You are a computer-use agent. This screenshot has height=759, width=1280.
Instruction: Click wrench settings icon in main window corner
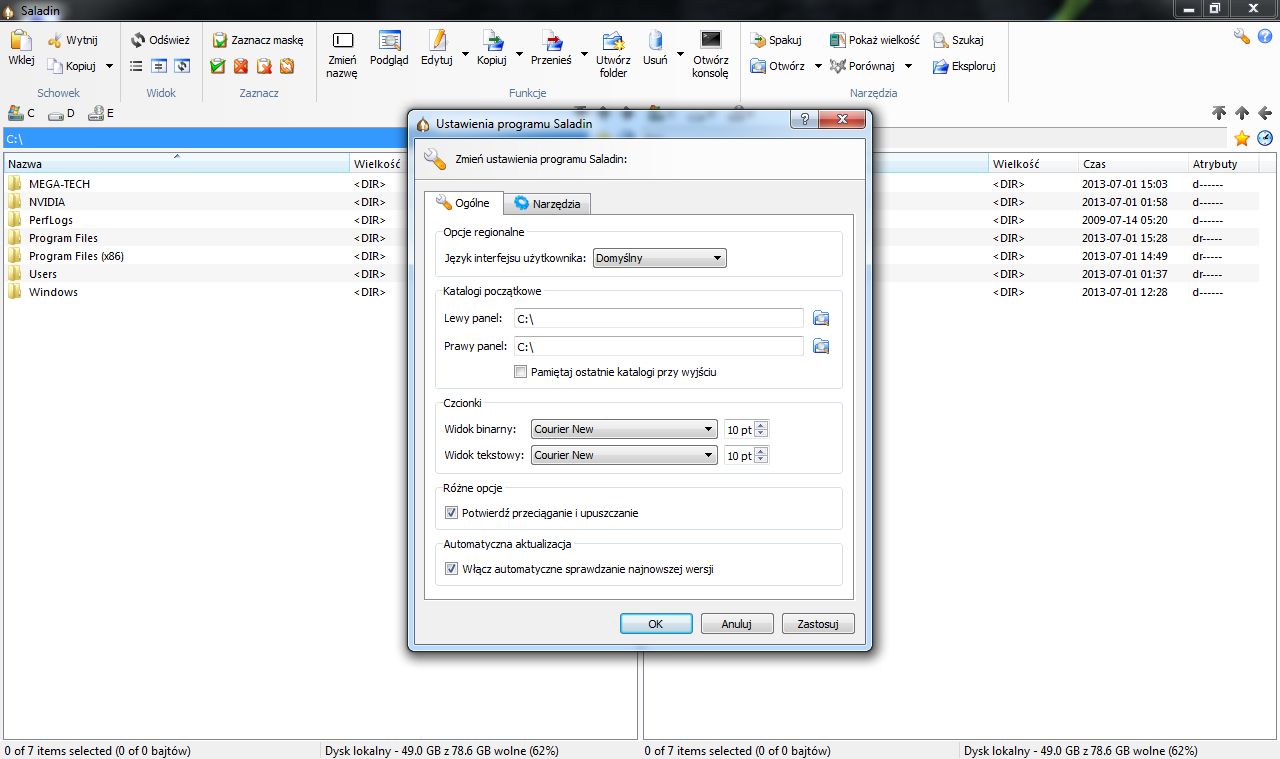tap(1241, 36)
